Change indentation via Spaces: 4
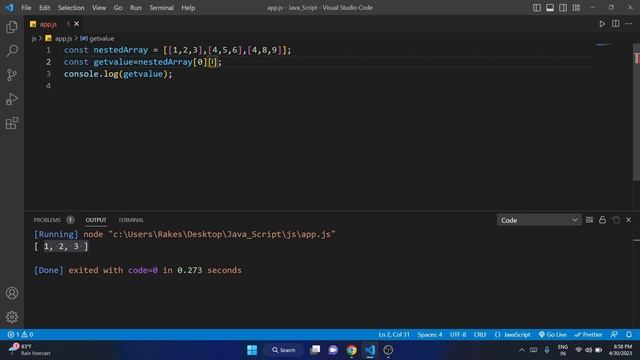 (430, 334)
